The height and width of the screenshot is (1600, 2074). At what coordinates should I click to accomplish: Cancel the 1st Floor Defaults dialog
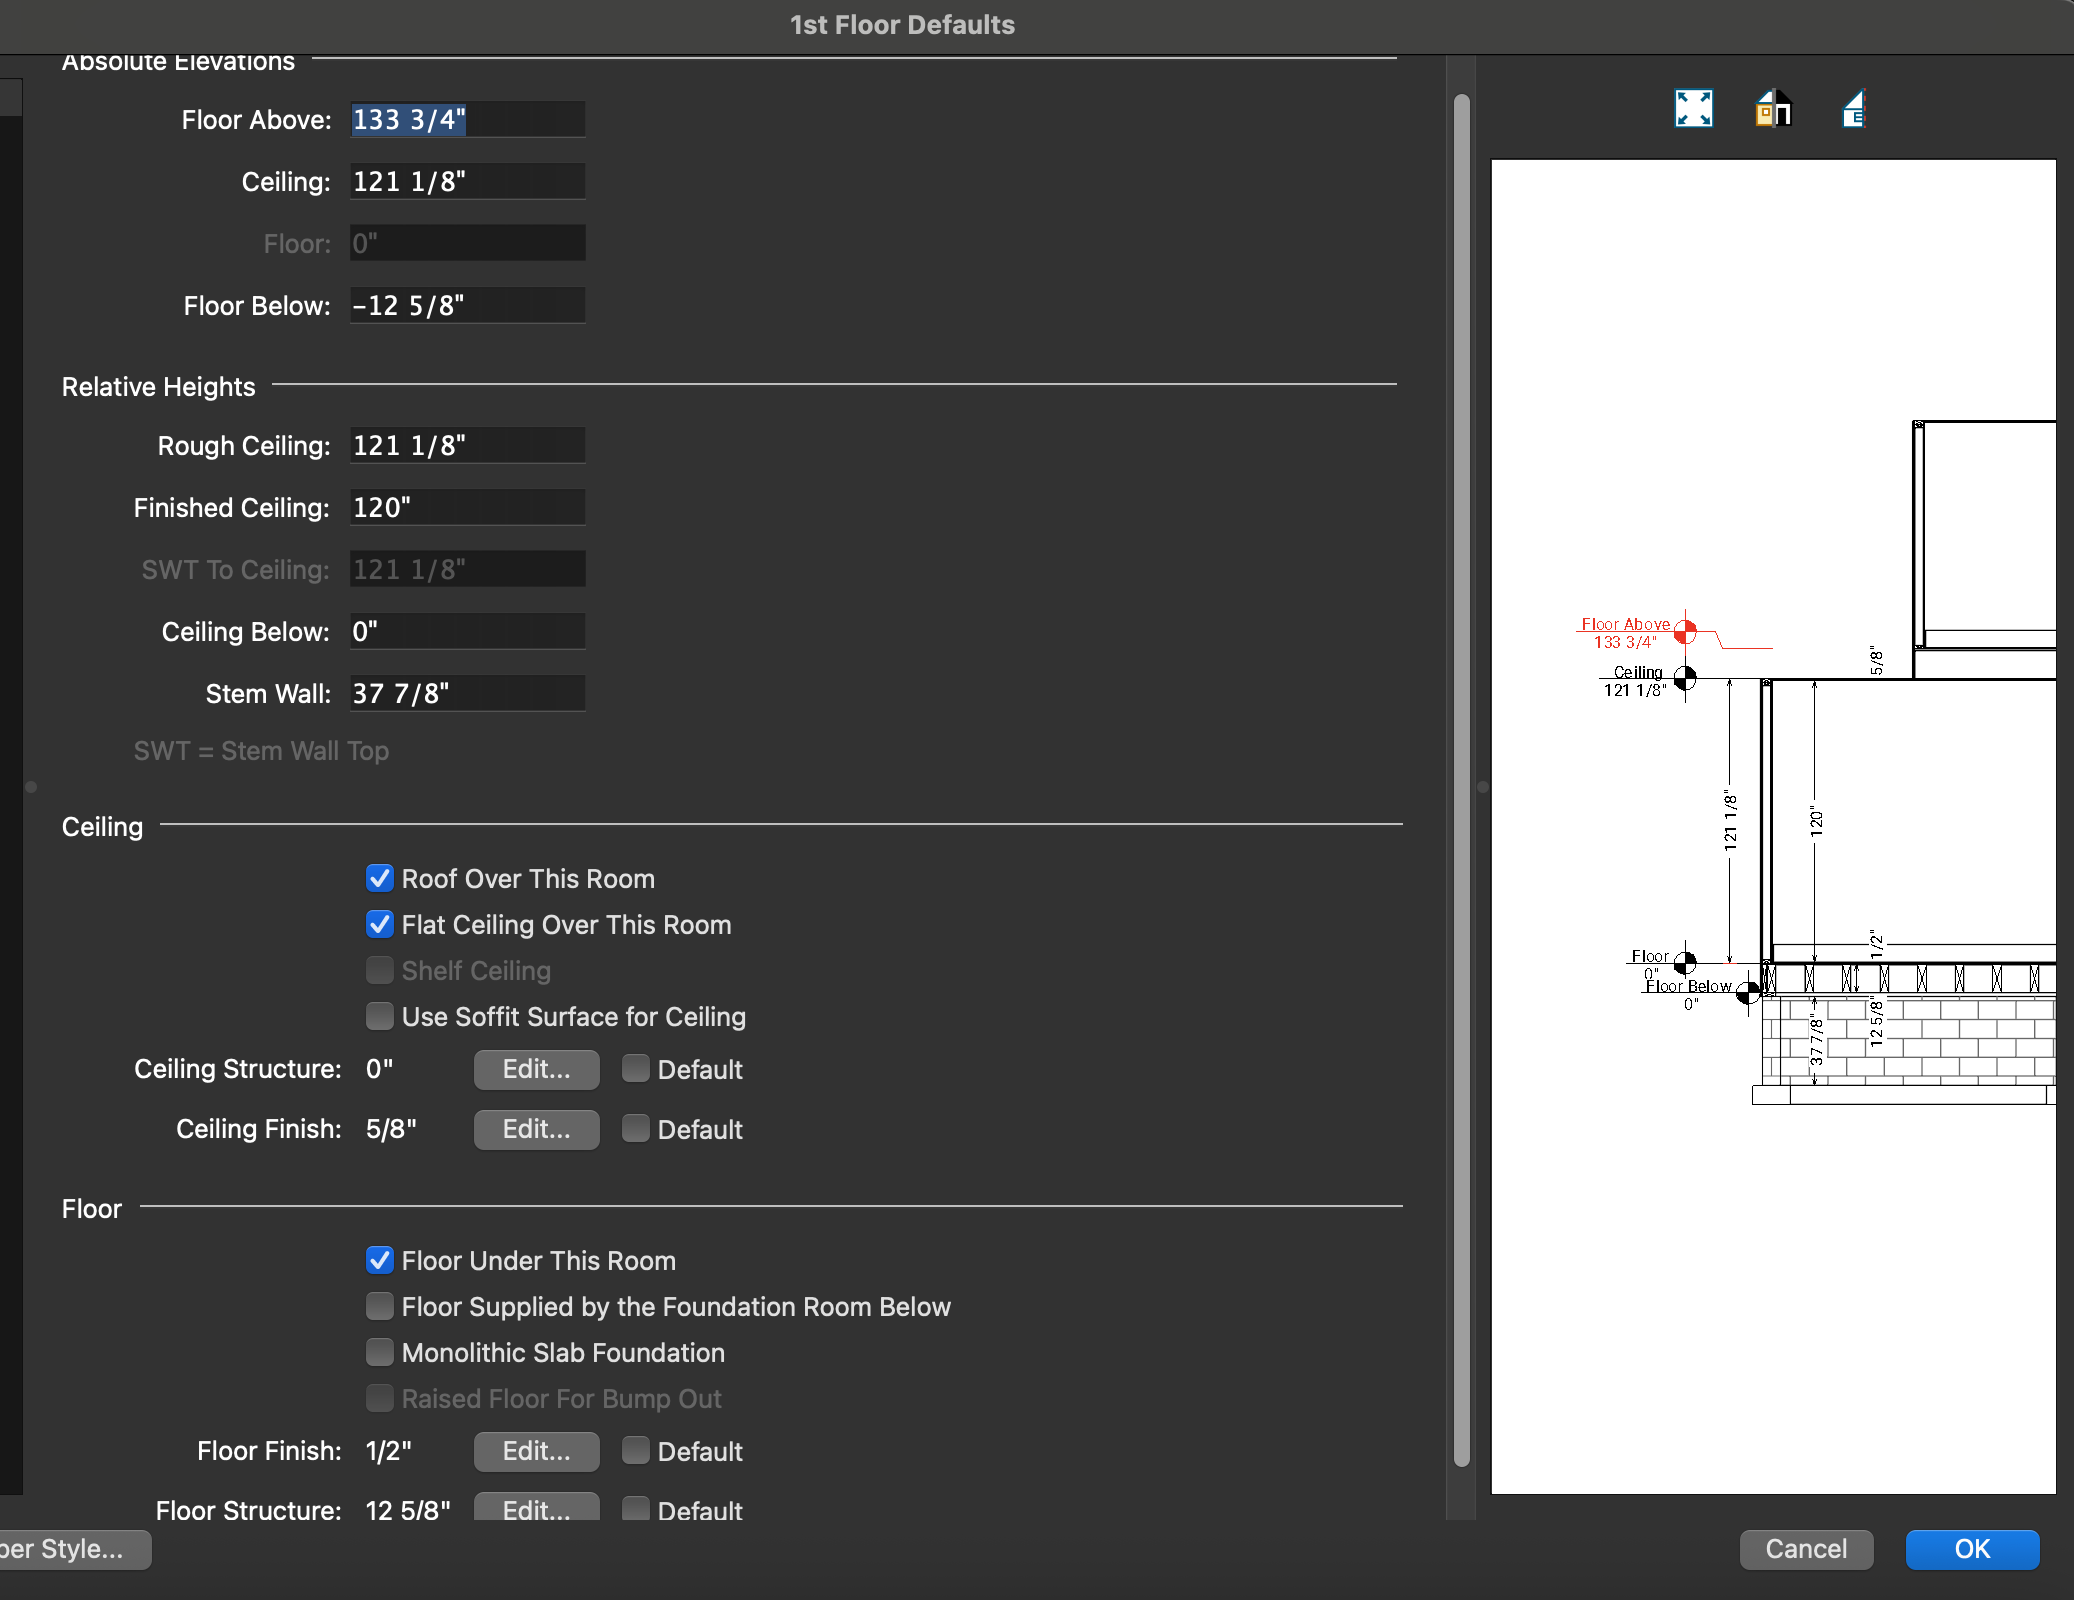tap(1806, 1549)
